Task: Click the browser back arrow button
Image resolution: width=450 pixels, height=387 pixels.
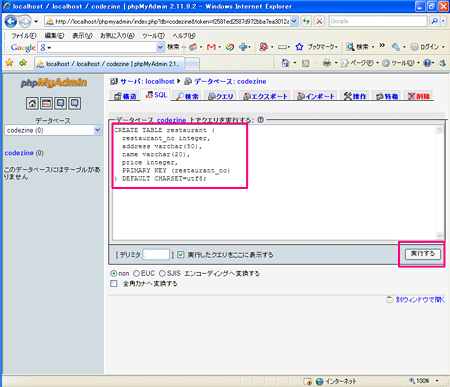Action: click(11, 22)
